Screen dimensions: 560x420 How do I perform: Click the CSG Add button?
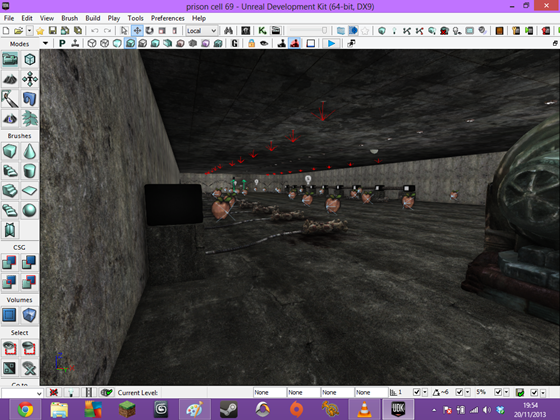tap(10, 262)
